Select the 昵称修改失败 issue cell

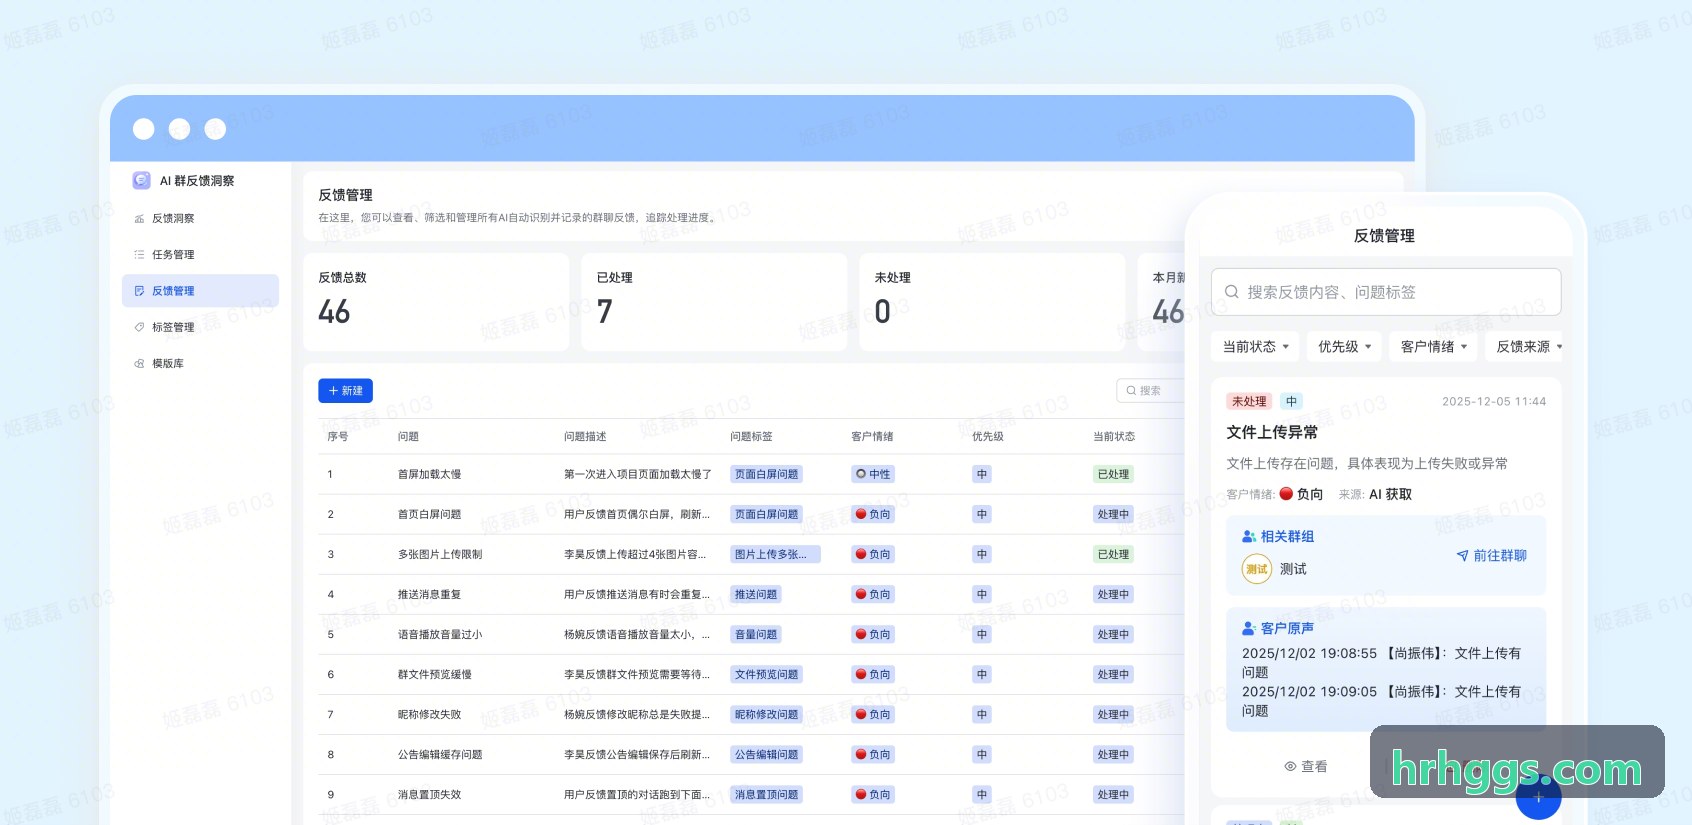point(429,714)
